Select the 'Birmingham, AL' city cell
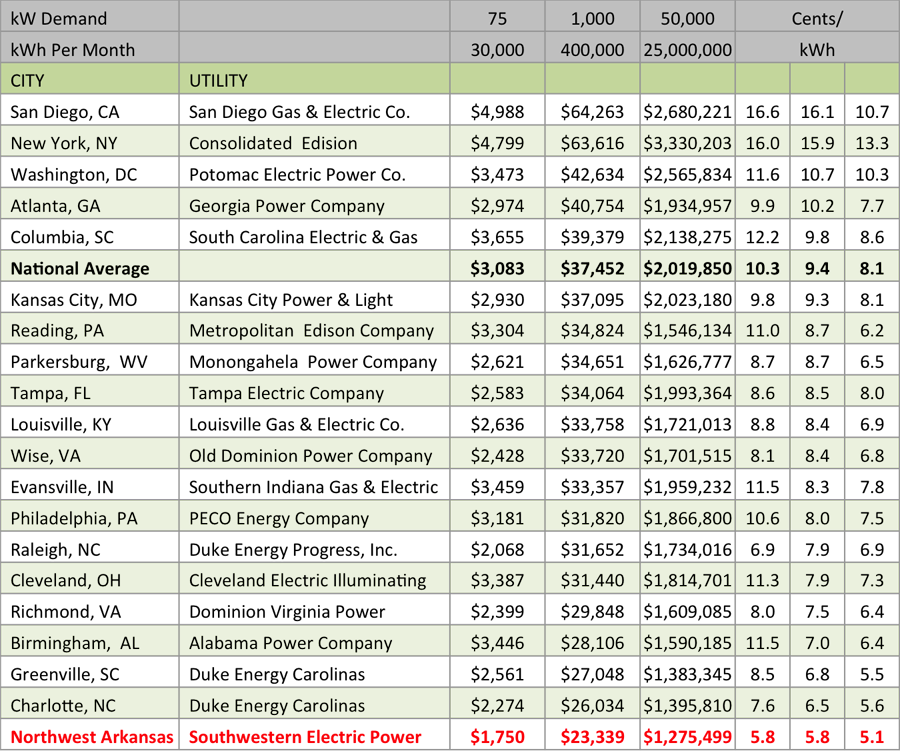This screenshot has height=751, width=900. (x=90, y=642)
